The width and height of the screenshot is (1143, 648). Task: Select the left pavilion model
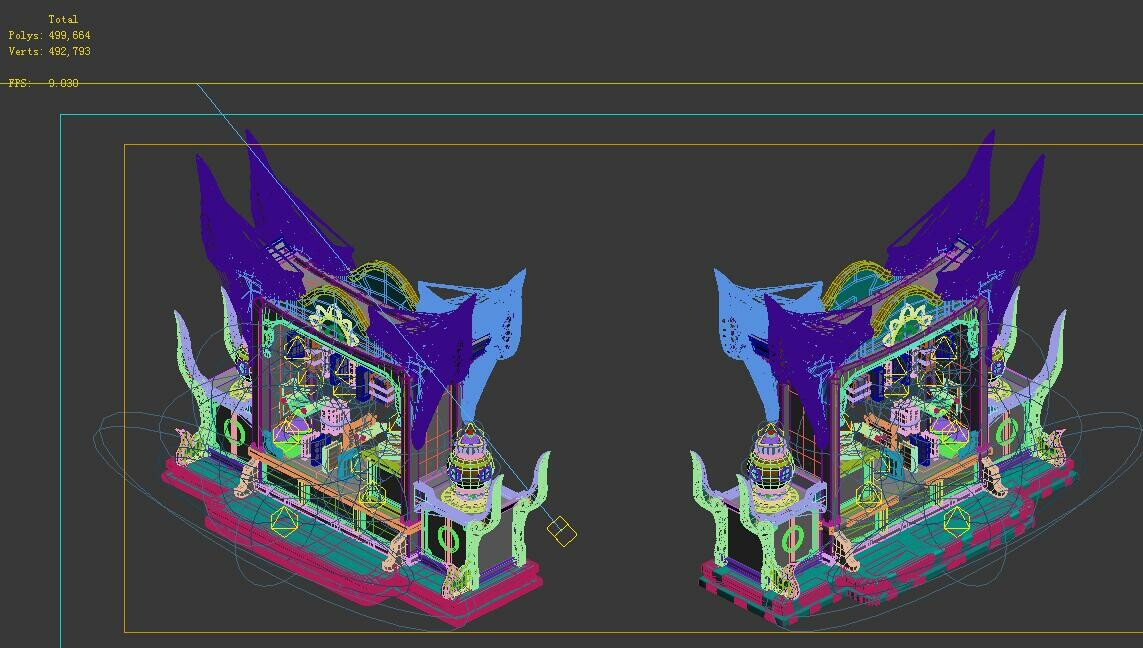point(330,400)
